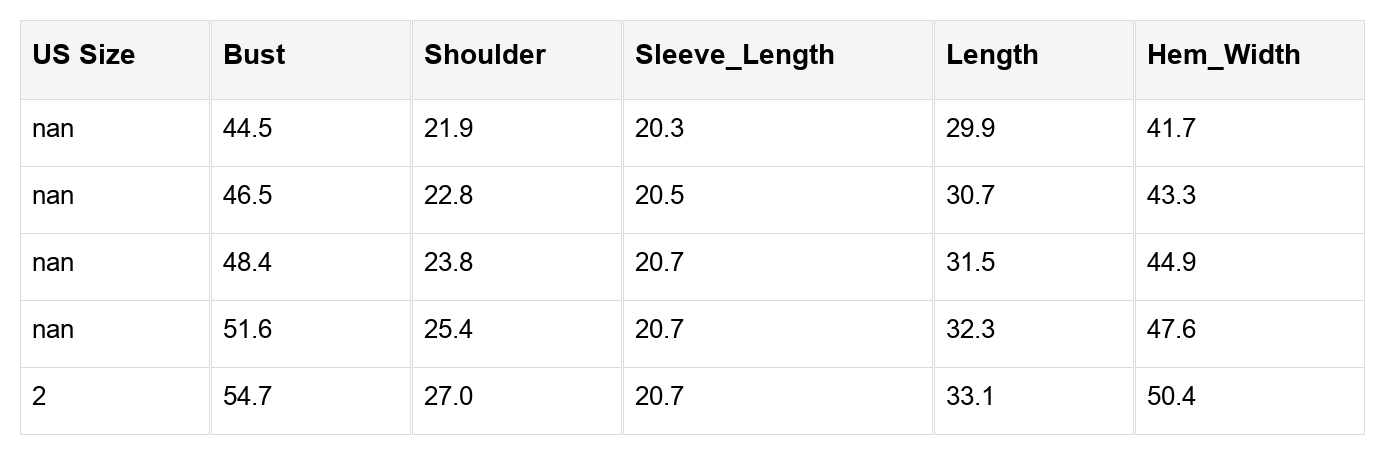The width and height of the screenshot is (1384, 454).
Task: Click the Bust value 54.7
Action: pyautogui.click(x=247, y=397)
